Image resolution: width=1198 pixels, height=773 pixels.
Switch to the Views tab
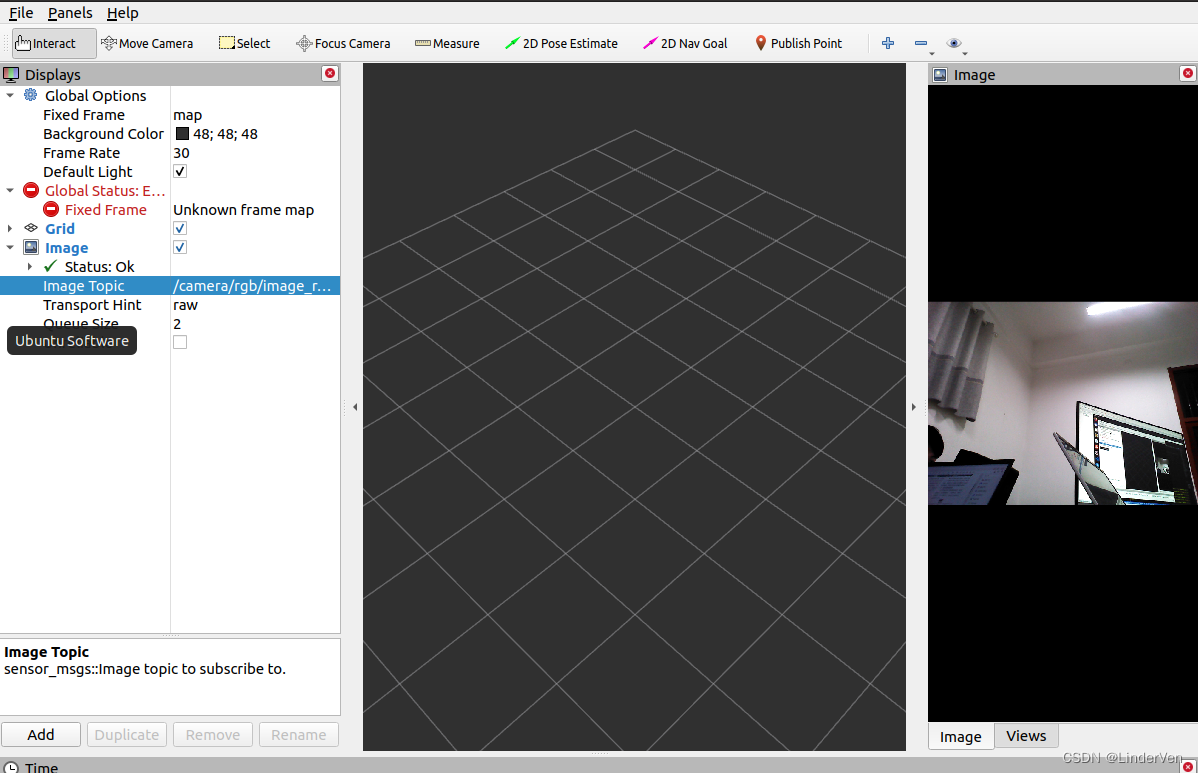(x=1025, y=736)
